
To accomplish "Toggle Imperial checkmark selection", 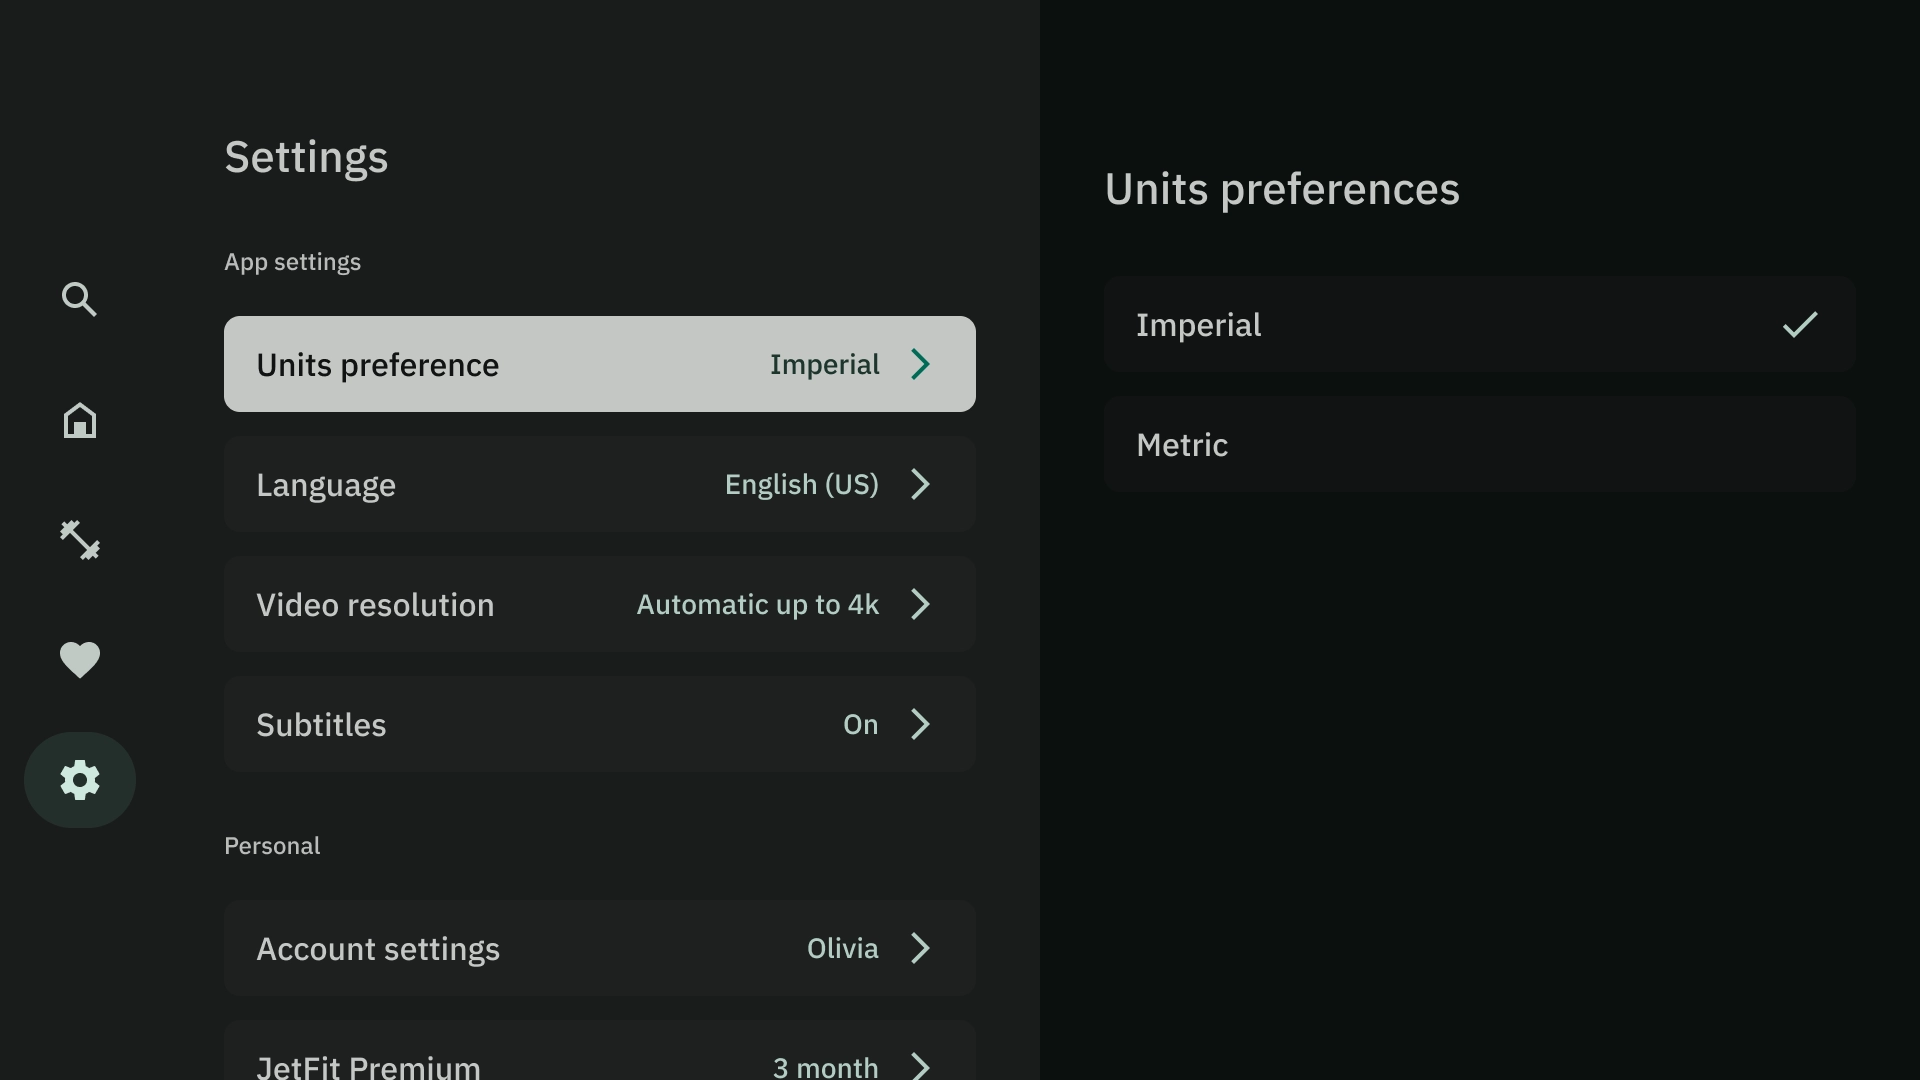I will 1800,324.
